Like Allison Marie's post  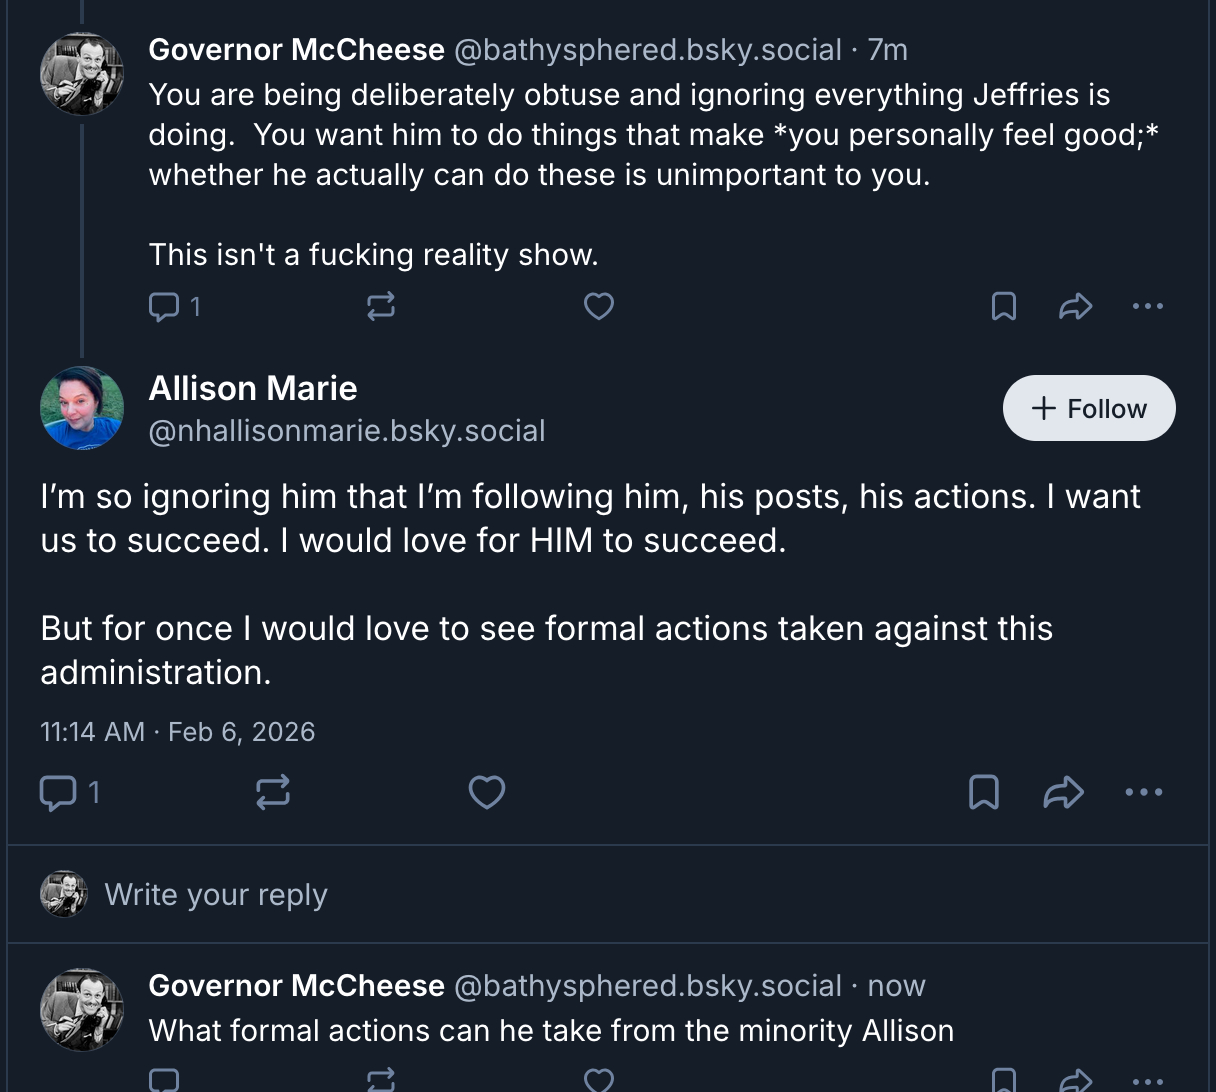coord(487,792)
